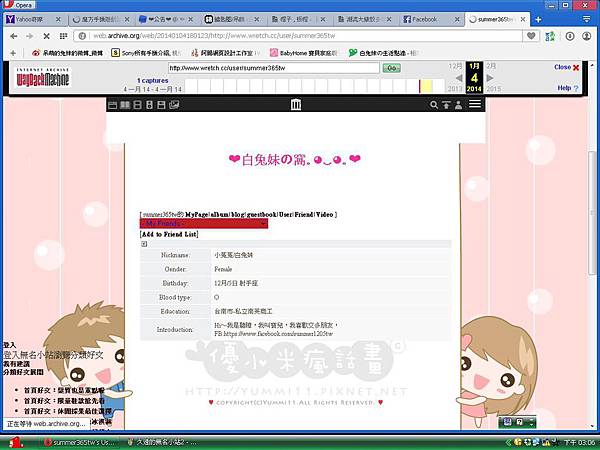Open the Video link
Screen dimensions: 600x450
[324, 214]
